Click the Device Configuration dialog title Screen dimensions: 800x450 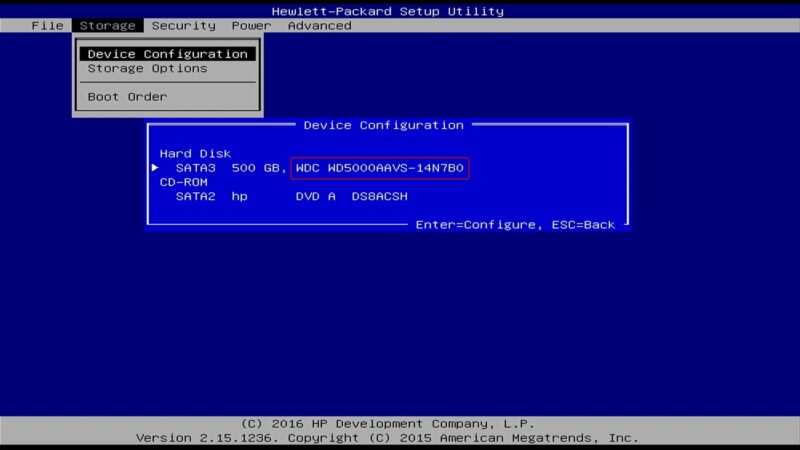pyautogui.click(x=383, y=126)
